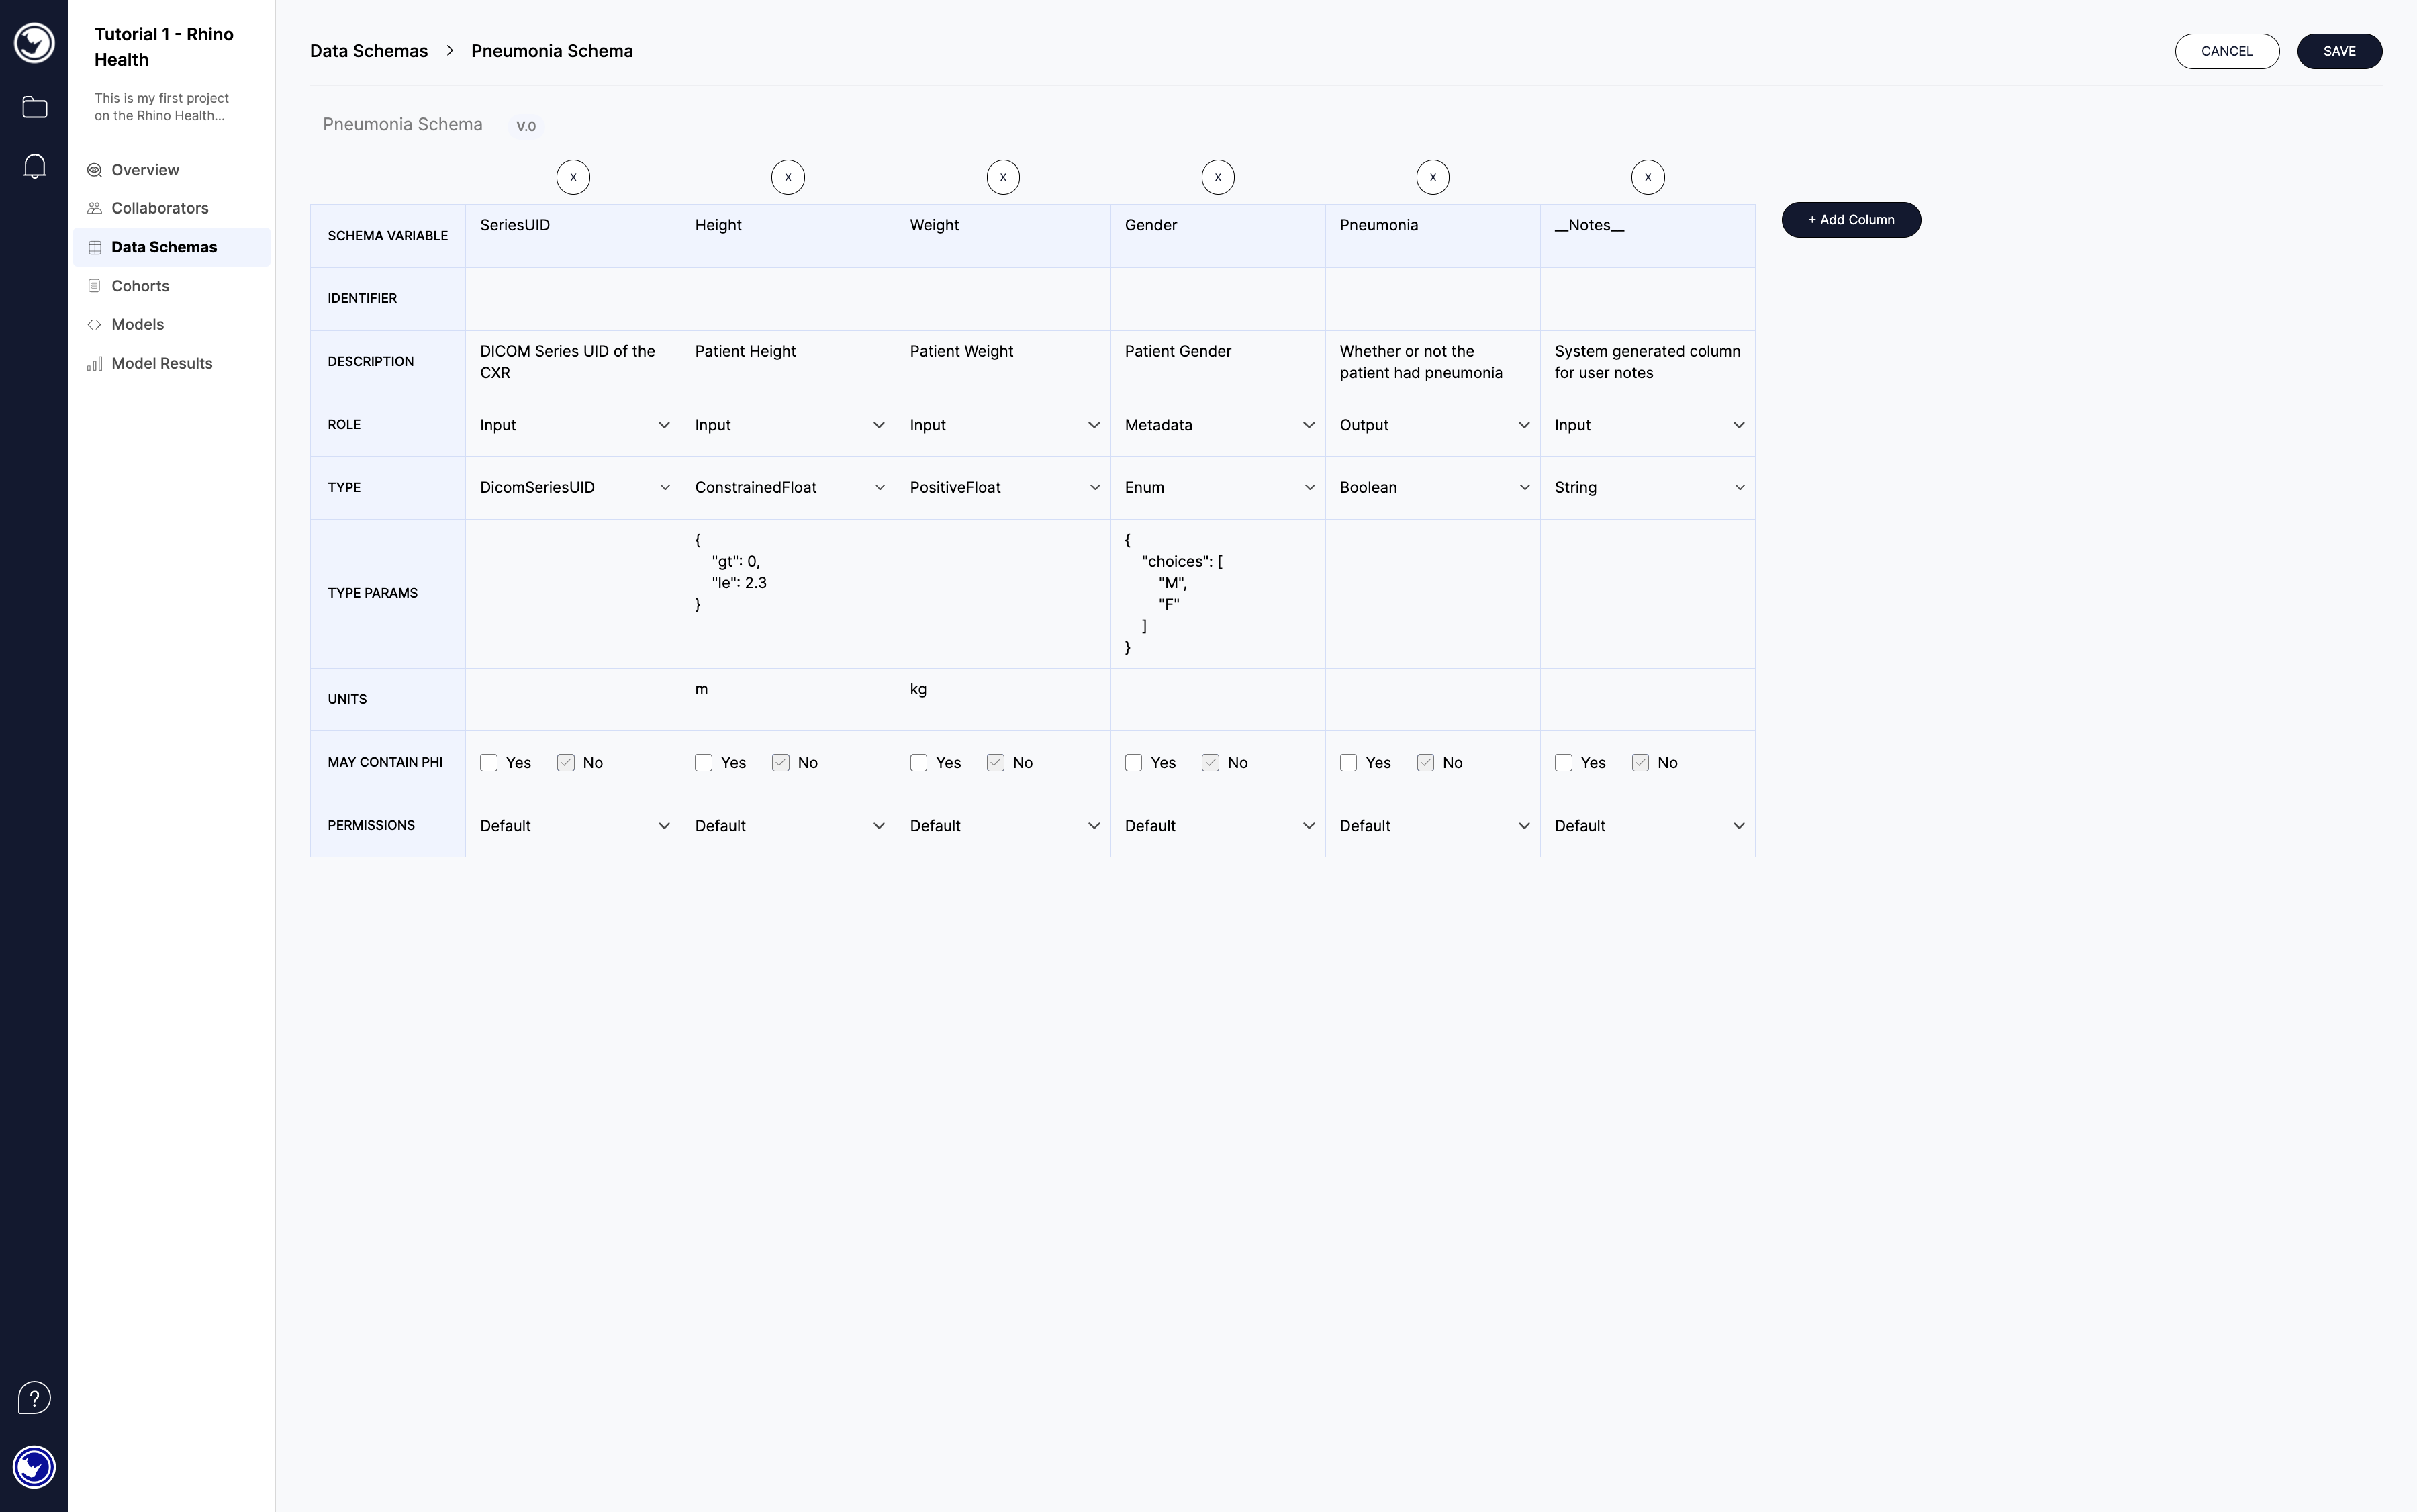Go to the Overview page
This screenshot has width=2417, height=1512.
point(172,170)
